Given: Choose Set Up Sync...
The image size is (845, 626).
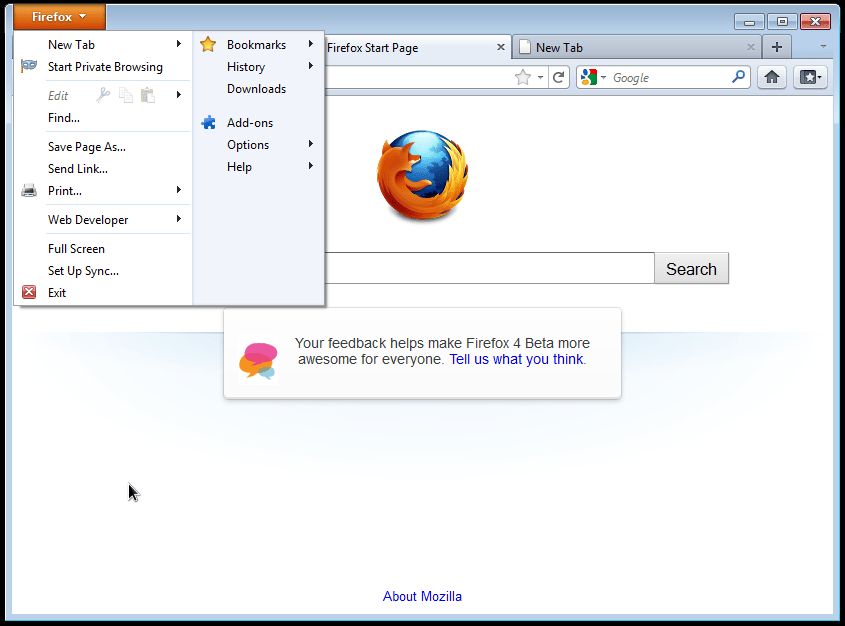Looking at the screenshot, I should pos(83,271).
